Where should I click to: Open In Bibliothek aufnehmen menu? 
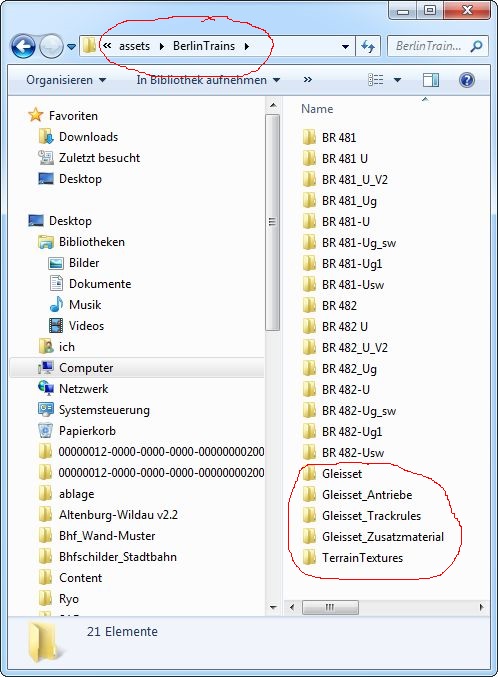coord(208,80)
